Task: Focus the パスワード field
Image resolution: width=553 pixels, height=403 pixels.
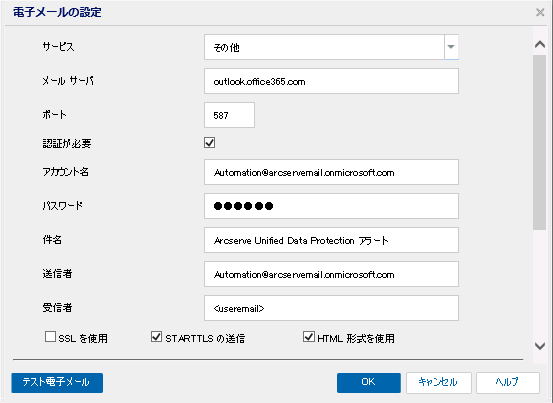Action: point(331,206)
